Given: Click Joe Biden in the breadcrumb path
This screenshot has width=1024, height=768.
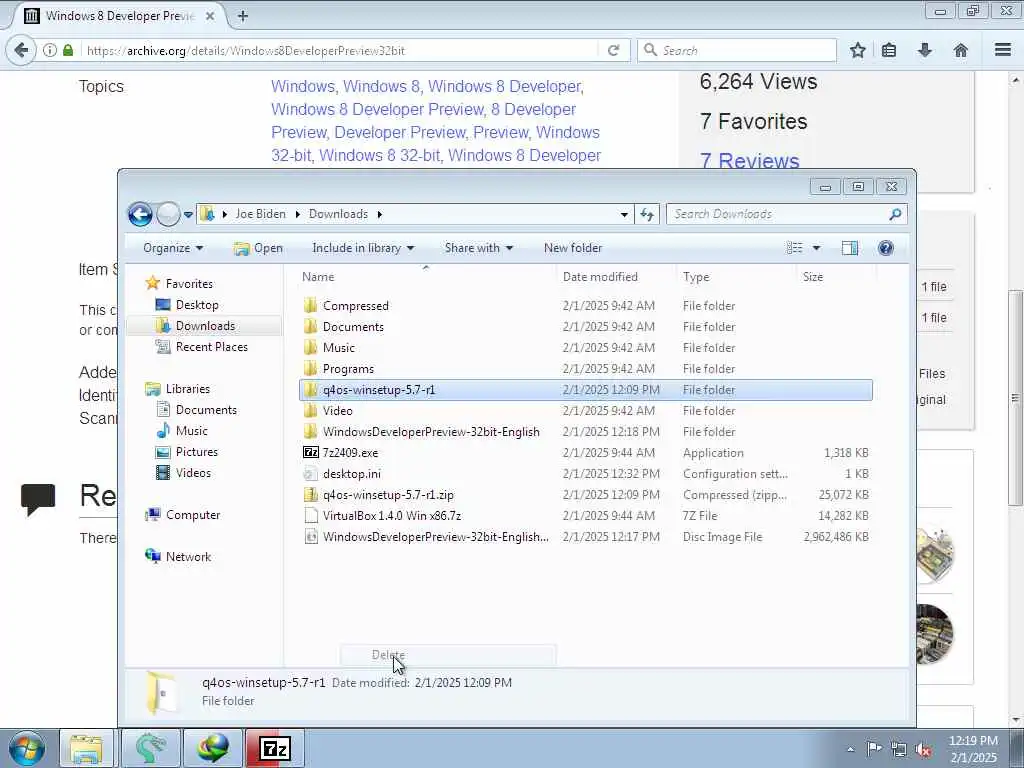Looking at the screenshot, I should [x=261, y=214].
